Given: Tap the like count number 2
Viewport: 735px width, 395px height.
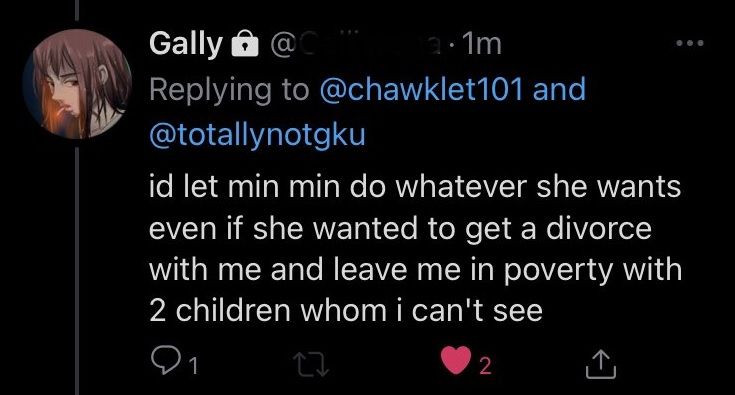Looking at the screenshot, I should coord(485,366).
